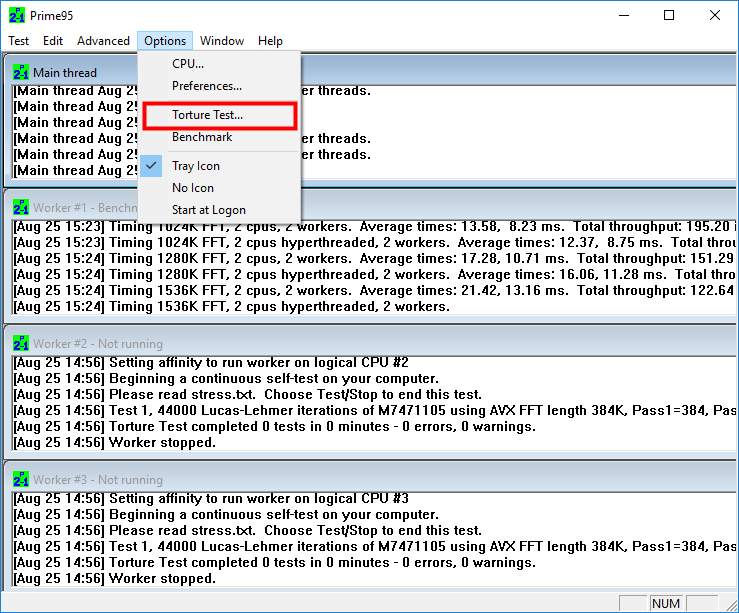Click the Worker #1 window icon

coord(20,207)
